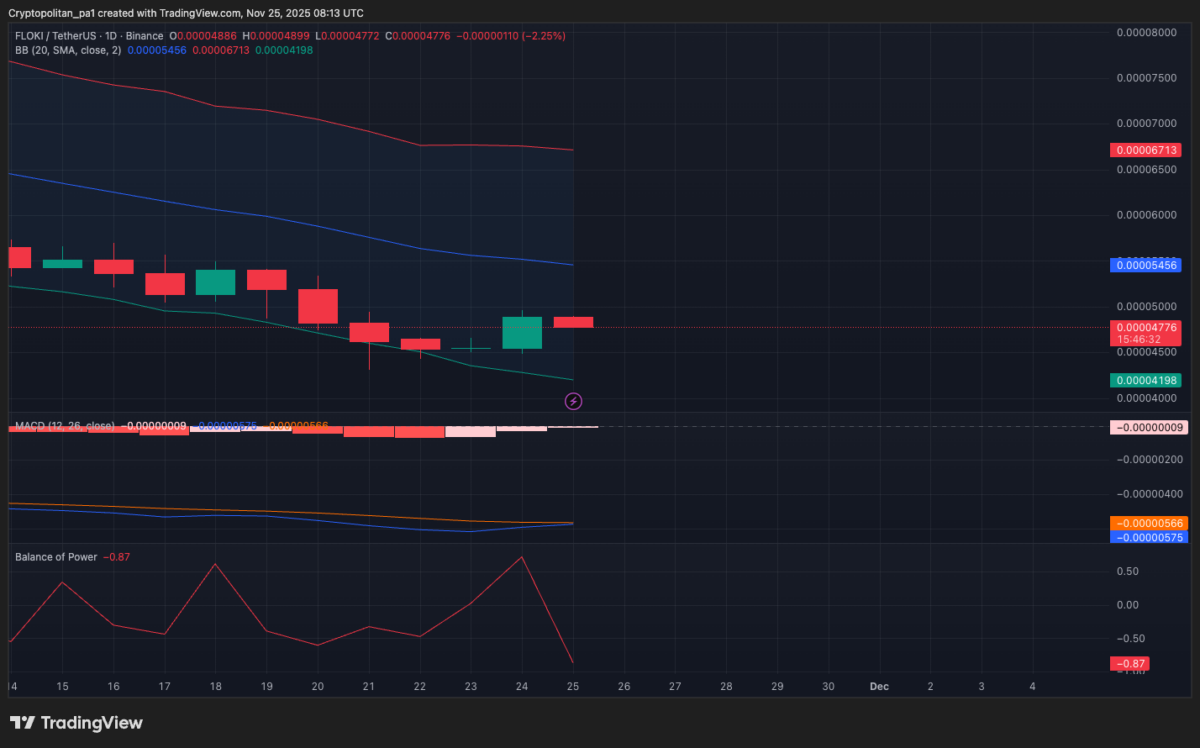Select the big red candle on Nov 20

(x=318, y=306)
